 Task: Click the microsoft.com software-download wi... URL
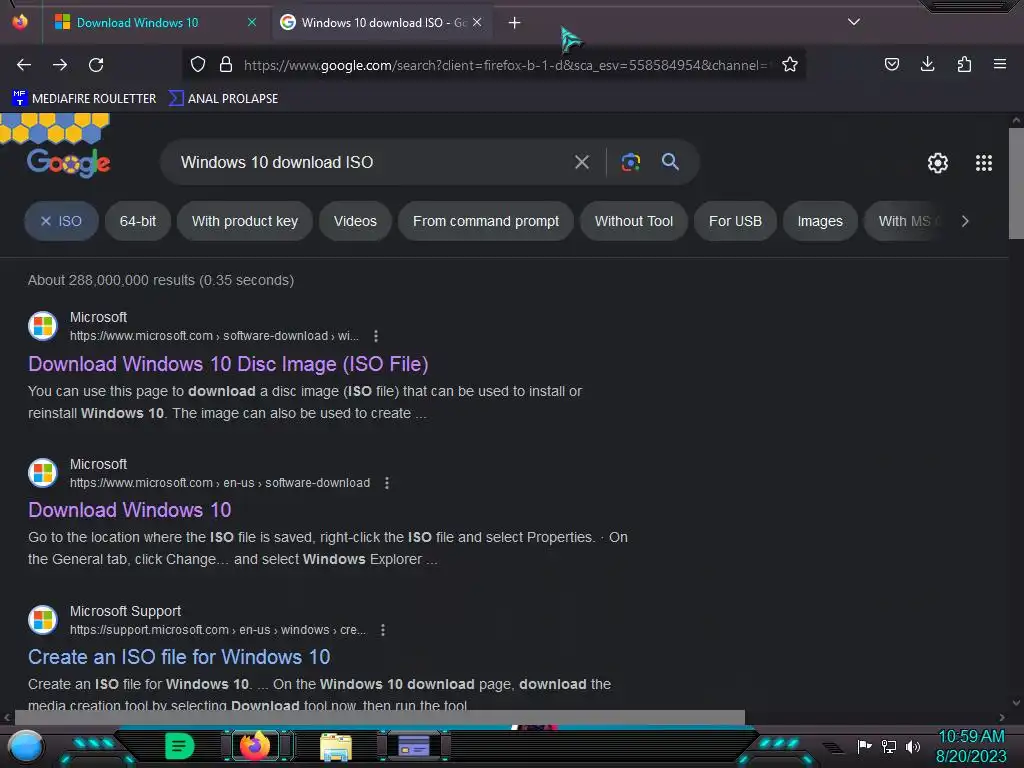[214, 336]
